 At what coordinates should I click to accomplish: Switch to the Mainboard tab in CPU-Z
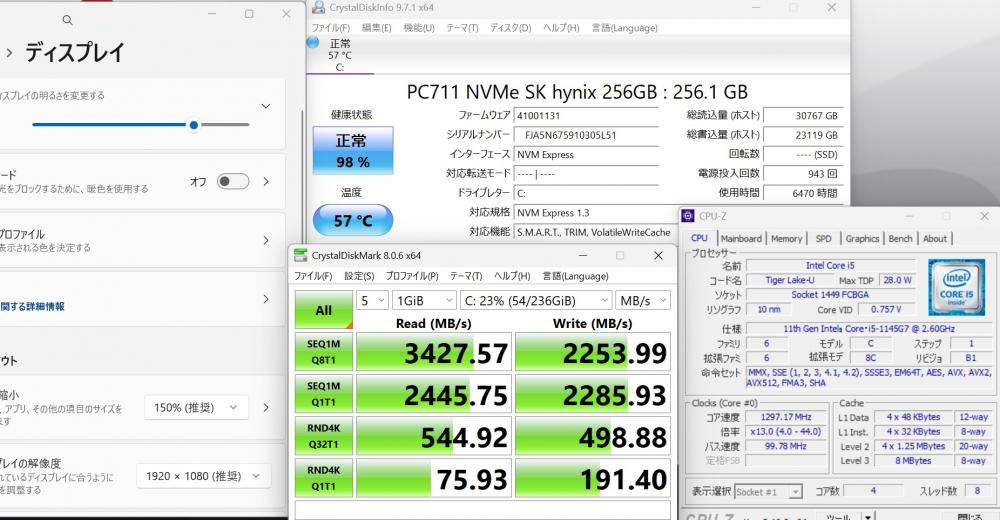click(x=741, y=239)
